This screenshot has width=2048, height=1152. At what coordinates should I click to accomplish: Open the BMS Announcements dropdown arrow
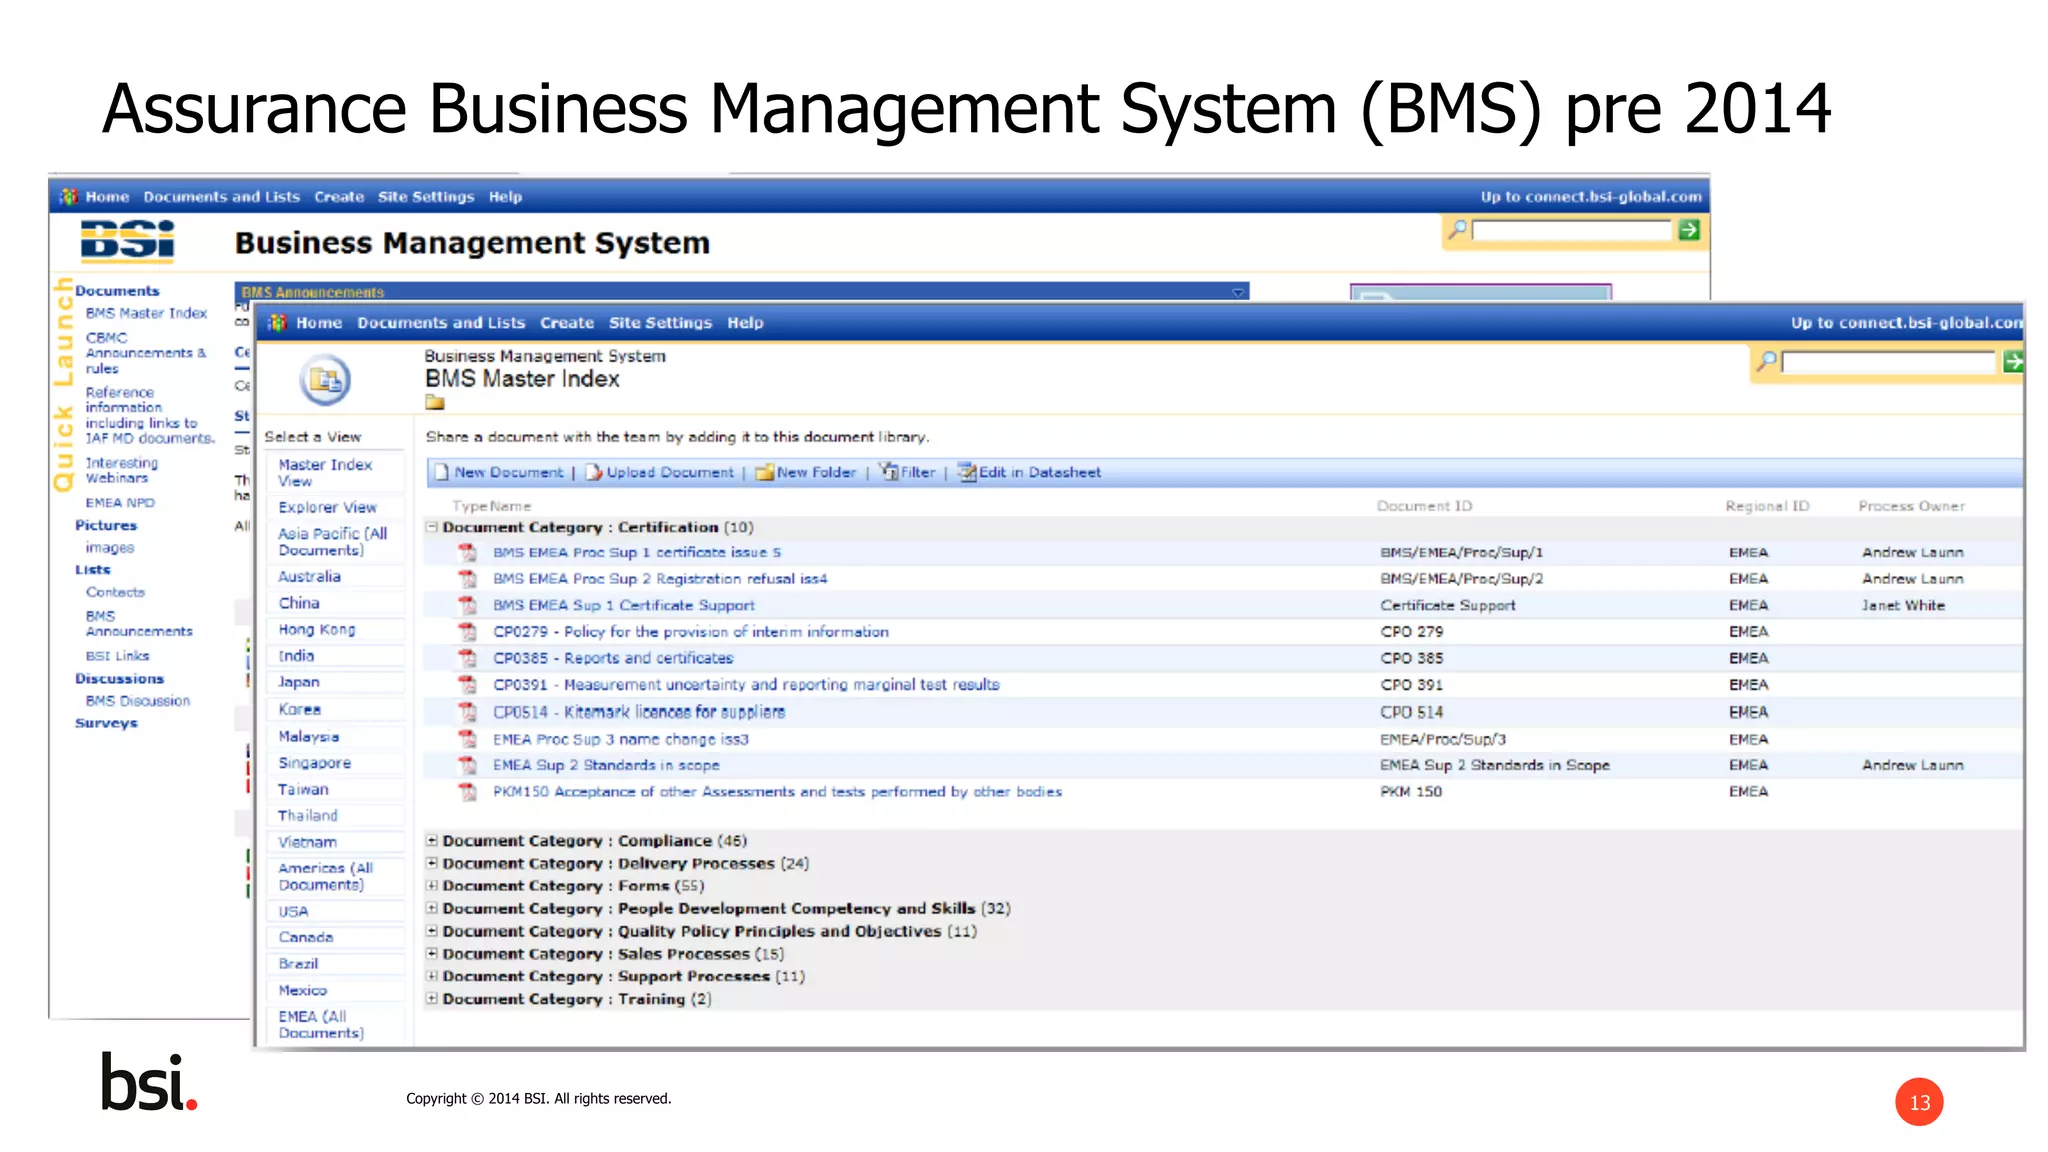(x=1238, y=292)
